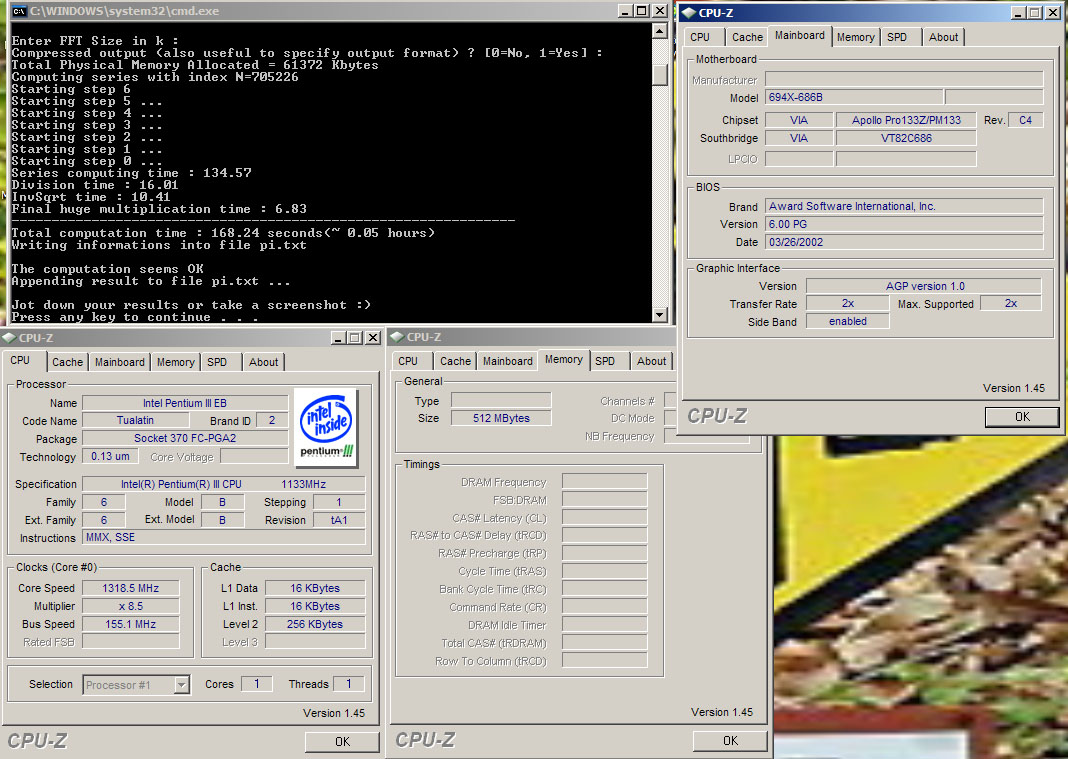Viewport: 1068px width, 759px height.
Task: Open About tab in CPU window
Action: [264, 362]
